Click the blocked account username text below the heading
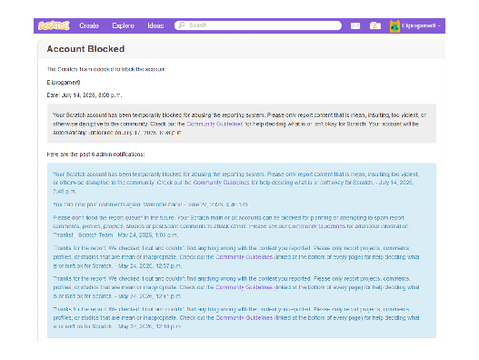The height and width of the screenshot is (360, 479). point(63,82)
